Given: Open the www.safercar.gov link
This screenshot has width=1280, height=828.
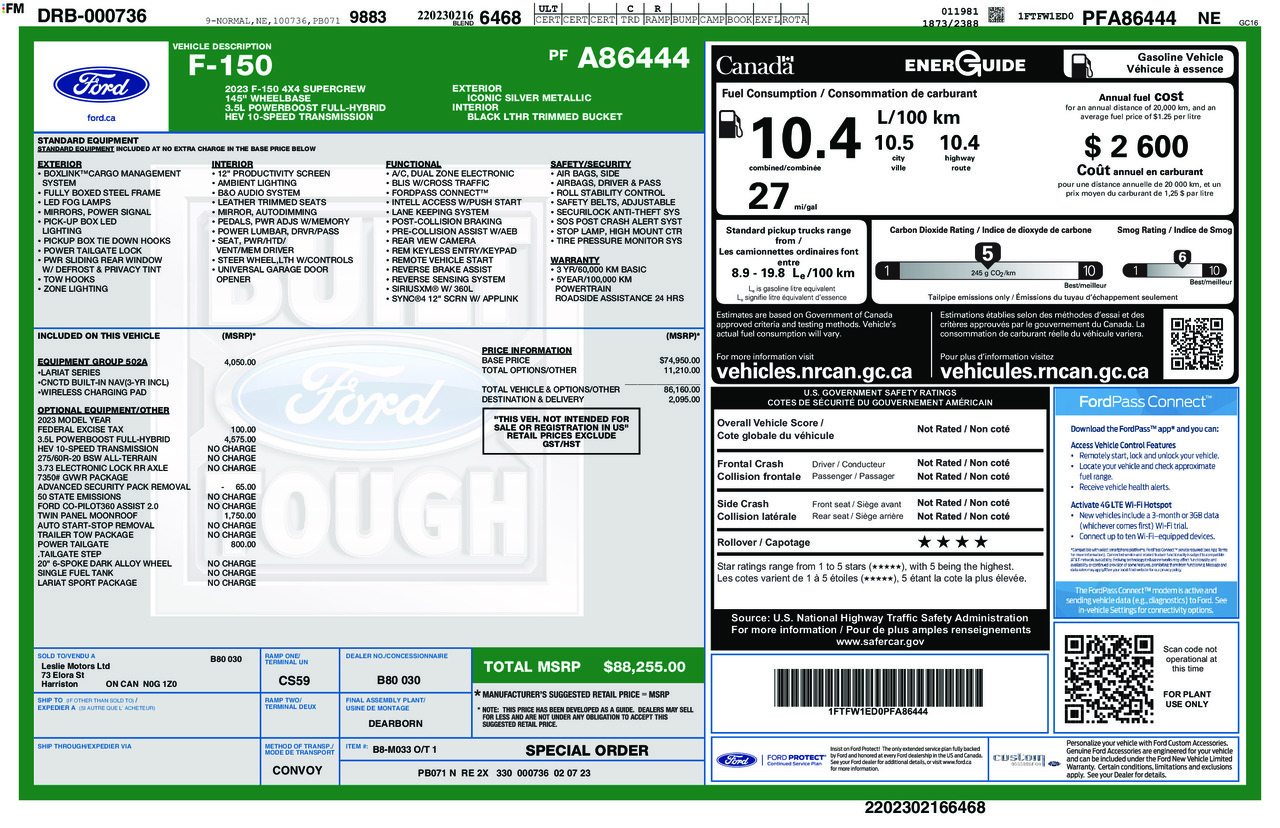Looking at the screenshot, I should 879,642.
